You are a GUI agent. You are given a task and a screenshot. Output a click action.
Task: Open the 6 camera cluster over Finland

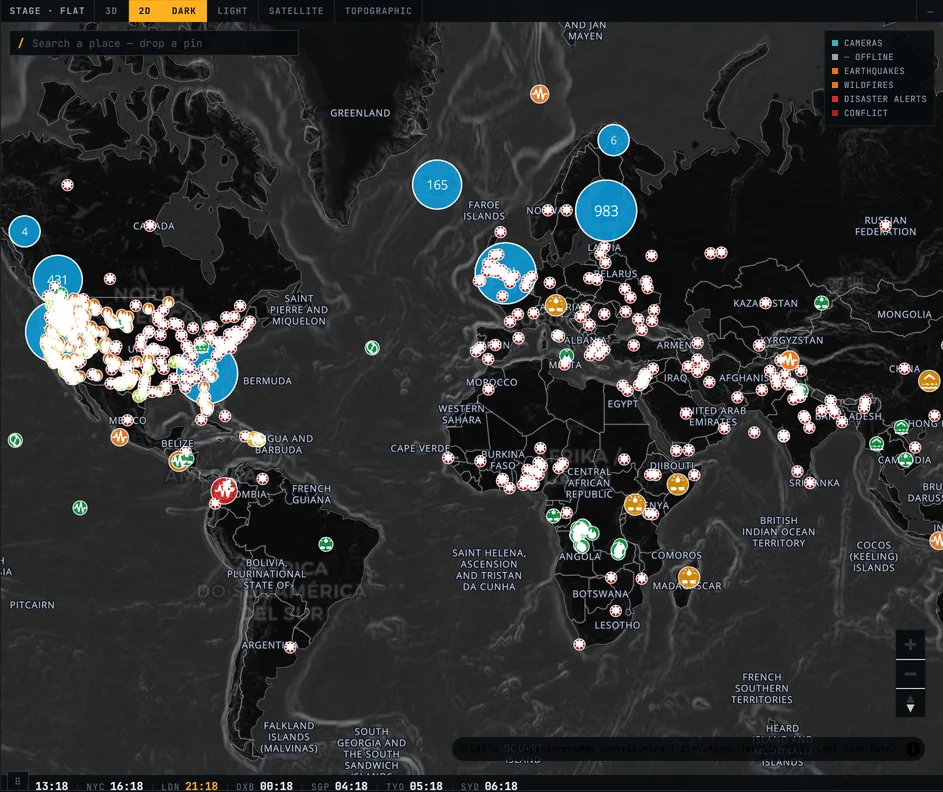[x=613, y=140]
